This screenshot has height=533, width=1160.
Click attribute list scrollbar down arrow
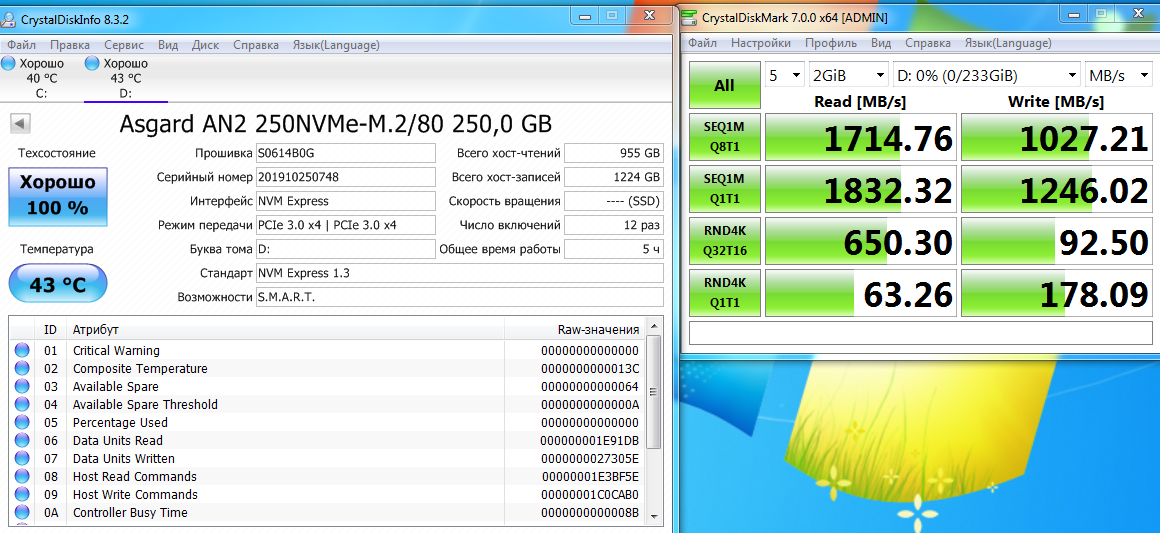tap(653, 516)
